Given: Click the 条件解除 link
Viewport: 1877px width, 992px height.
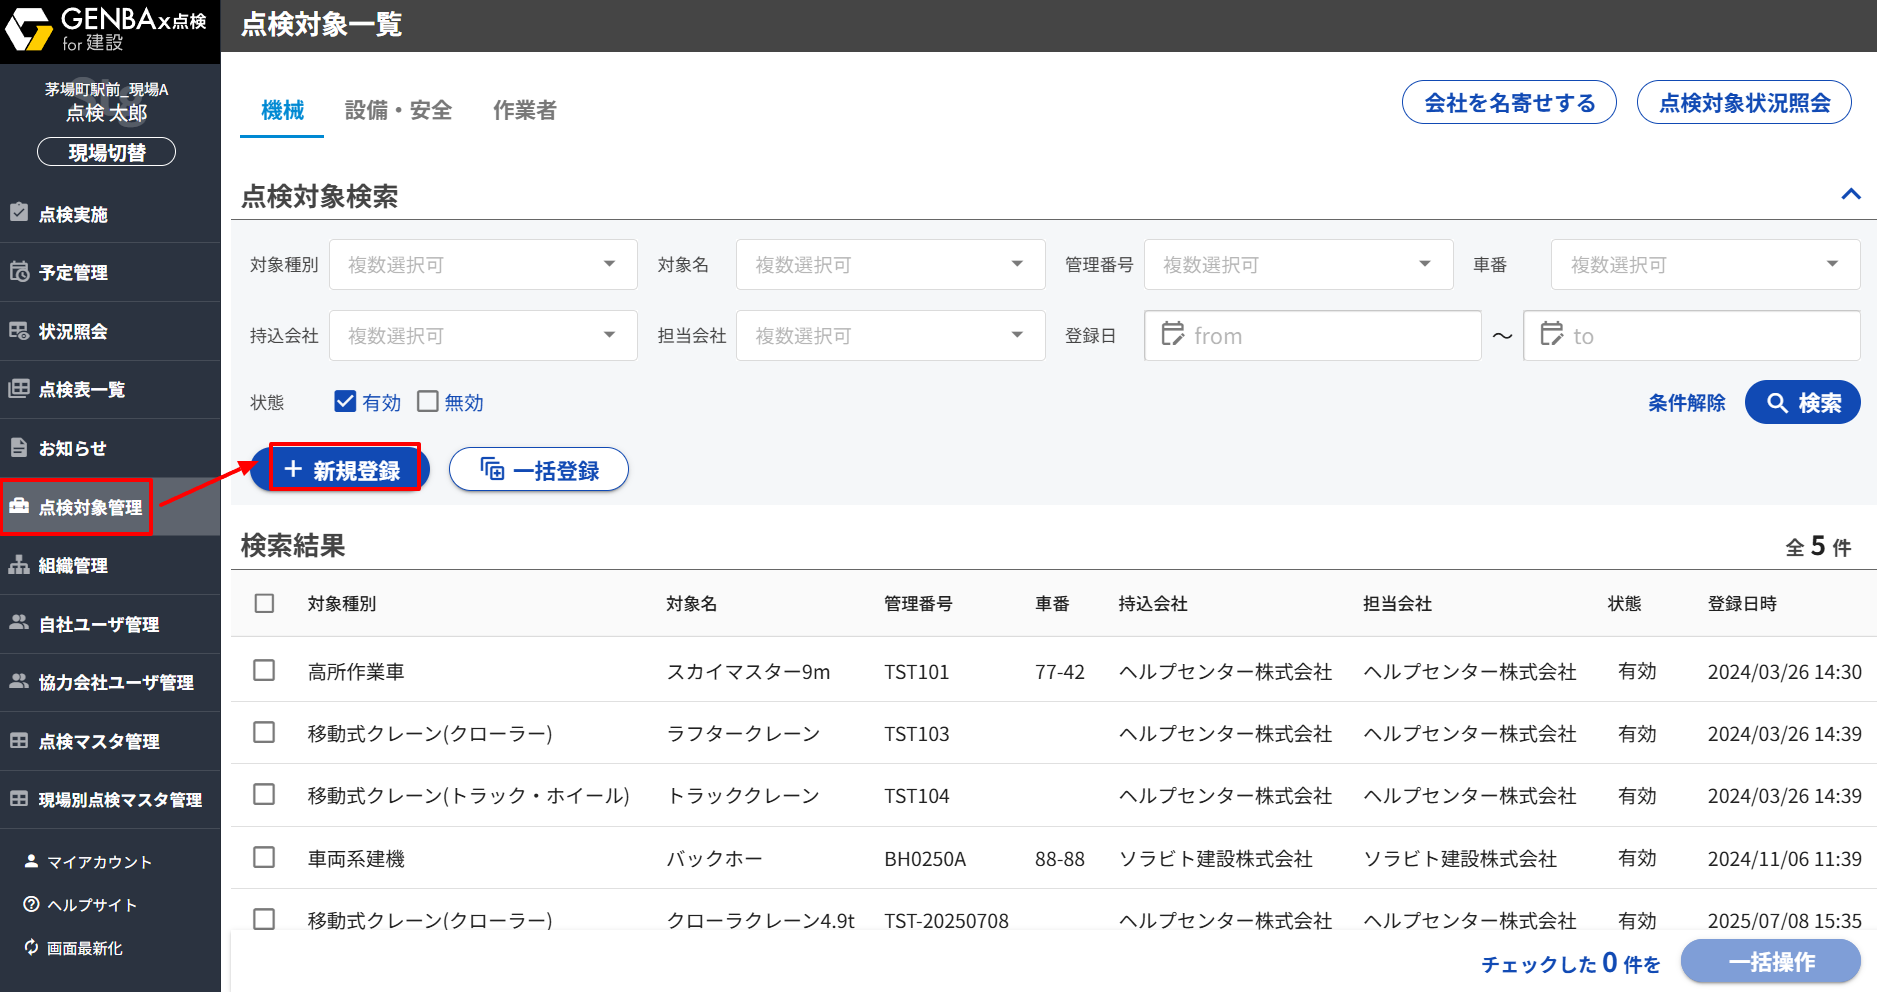Looking at the screenshot, I should (x=1686, y=403).
